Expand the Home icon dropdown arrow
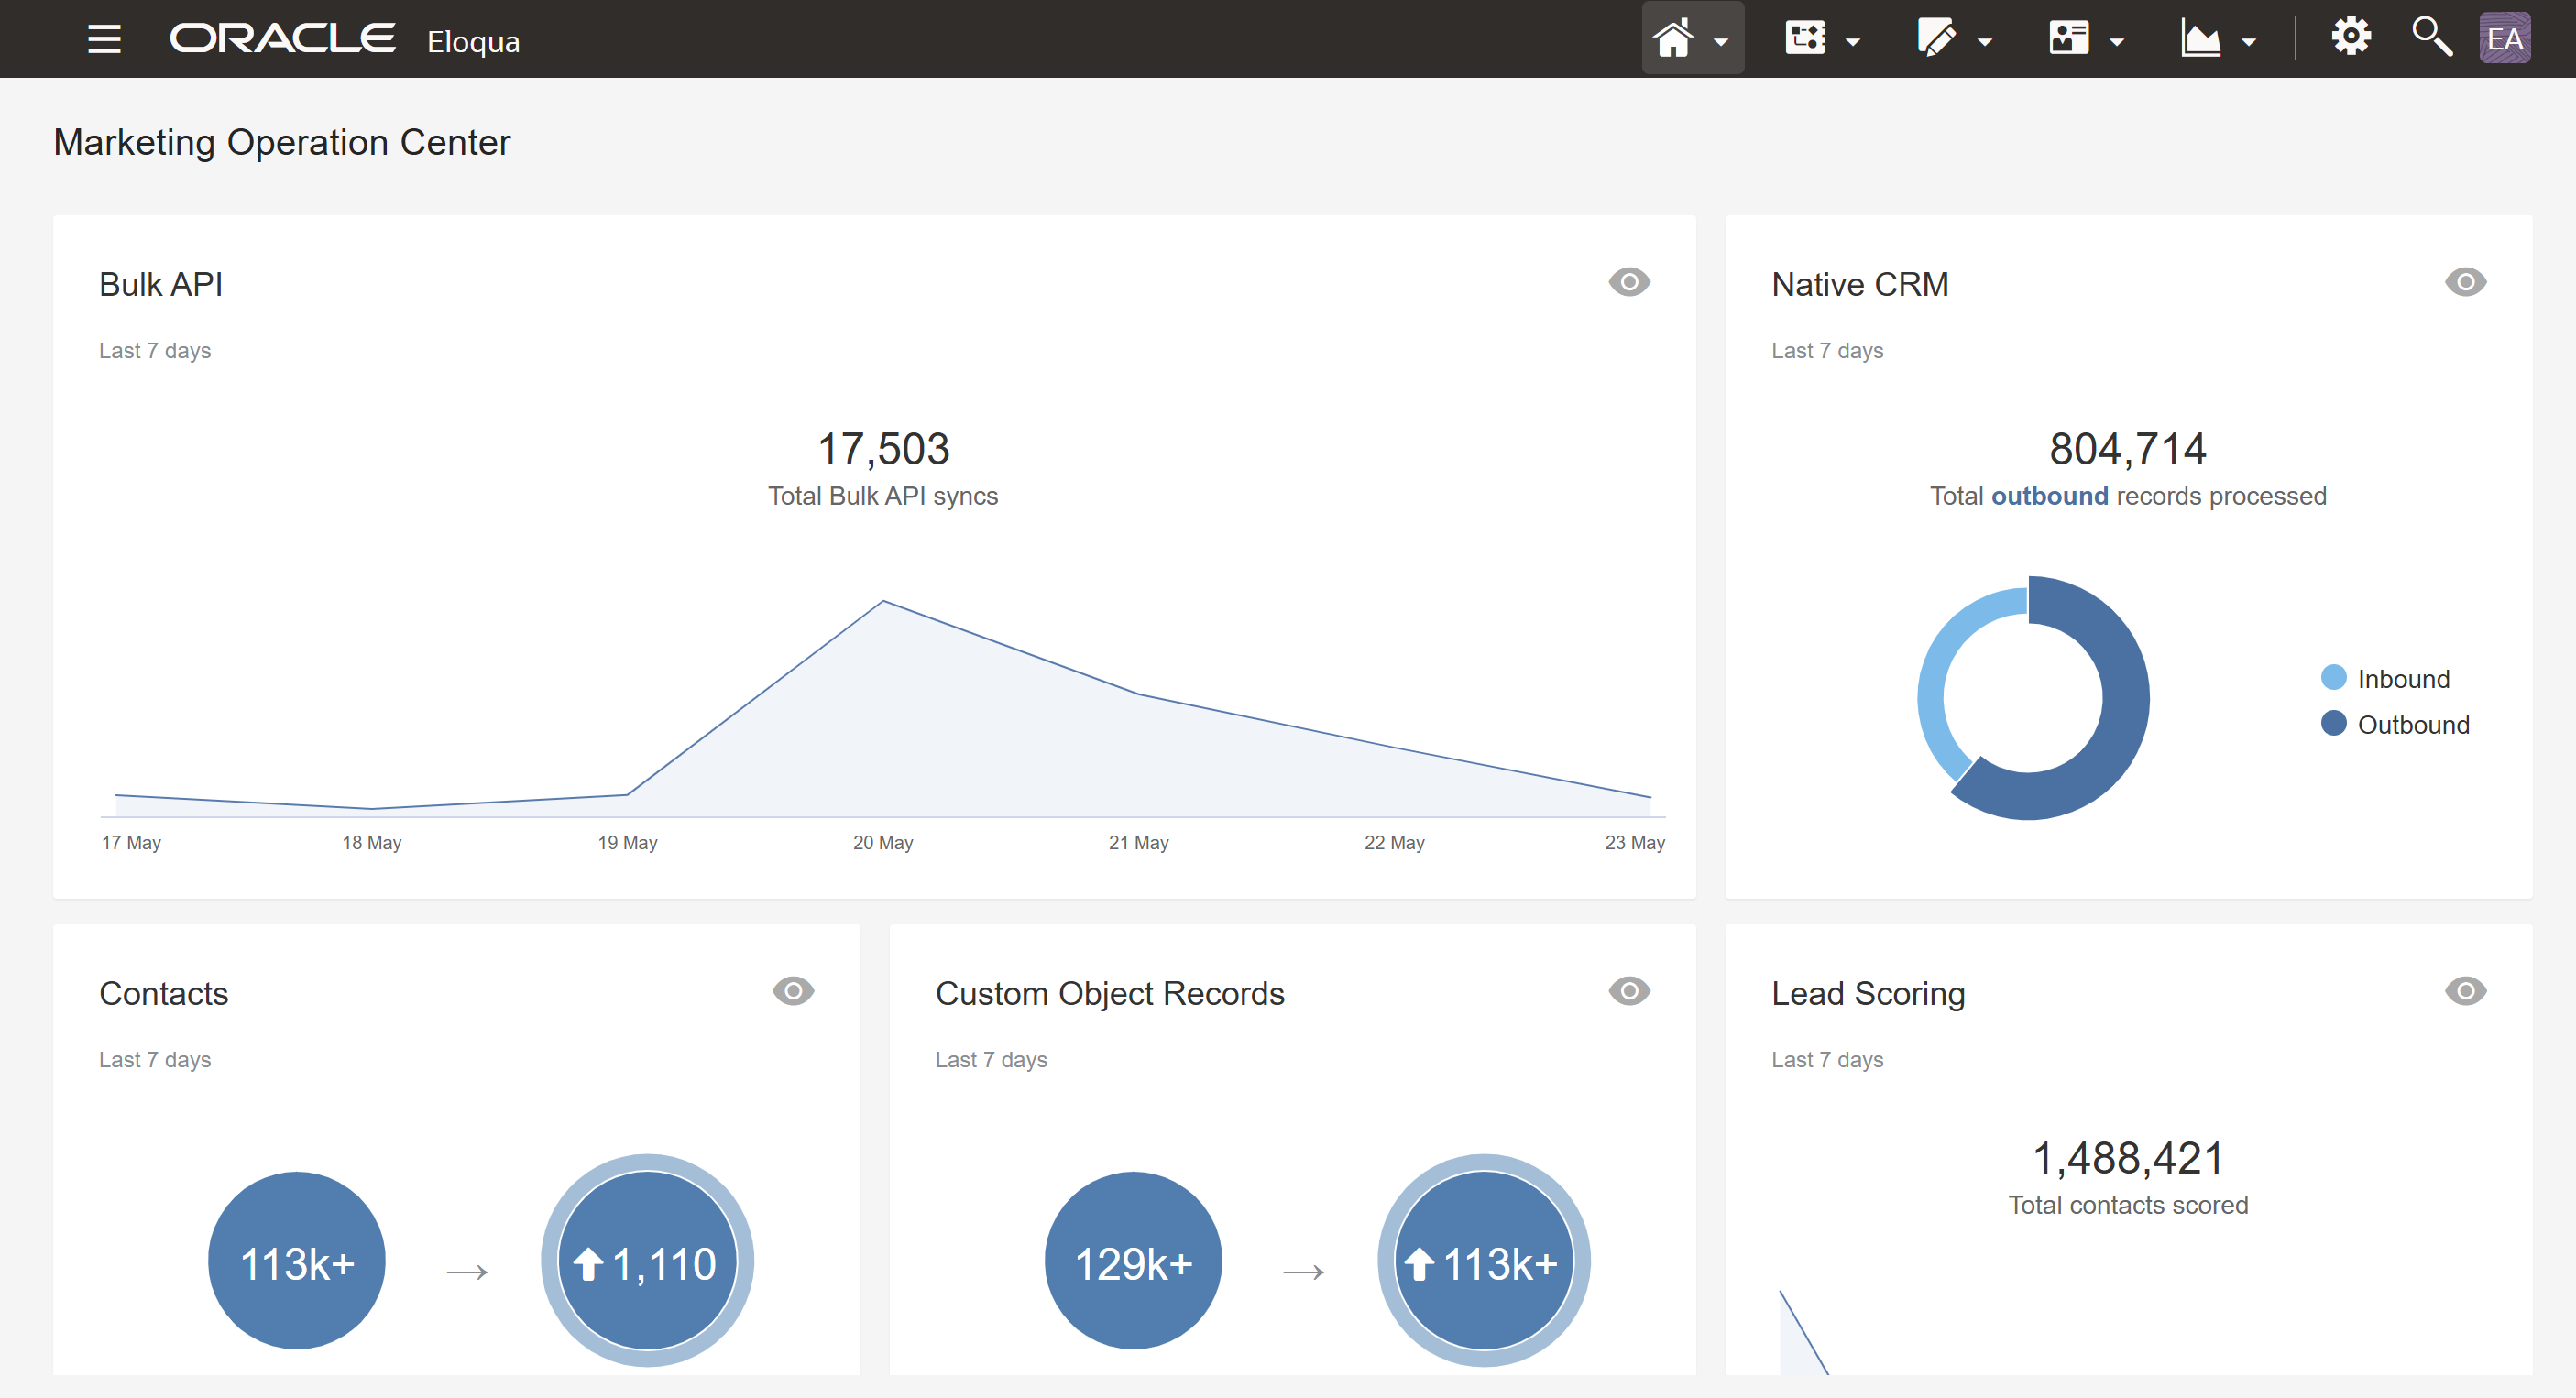The image size is (2576, 1398). 1721,43
